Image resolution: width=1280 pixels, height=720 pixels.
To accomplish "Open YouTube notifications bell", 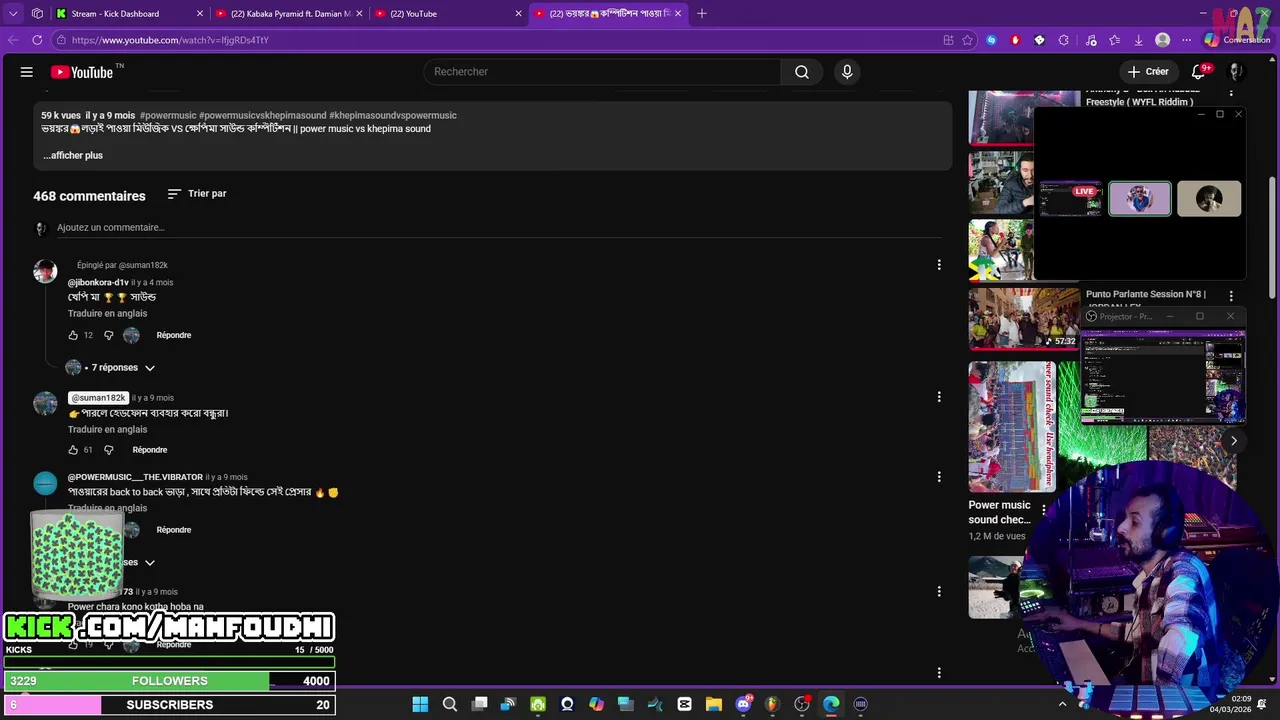I will [1199, 72].
